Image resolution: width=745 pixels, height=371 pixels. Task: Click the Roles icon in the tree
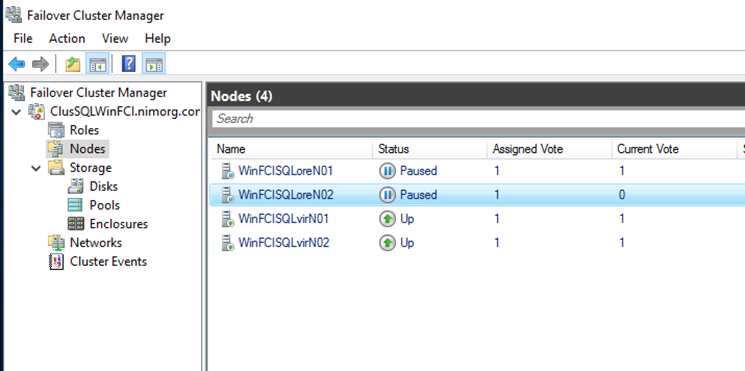point(57,130)
